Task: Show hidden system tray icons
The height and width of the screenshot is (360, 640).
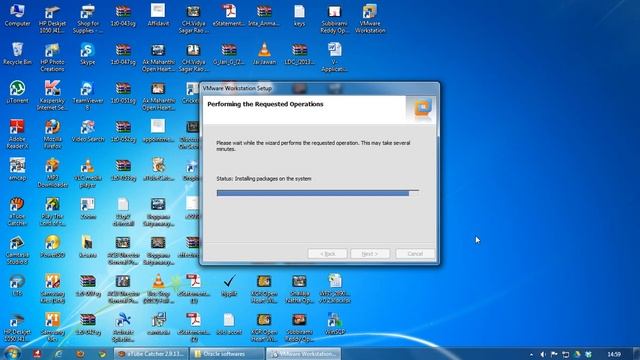Action: pos(531,354)
